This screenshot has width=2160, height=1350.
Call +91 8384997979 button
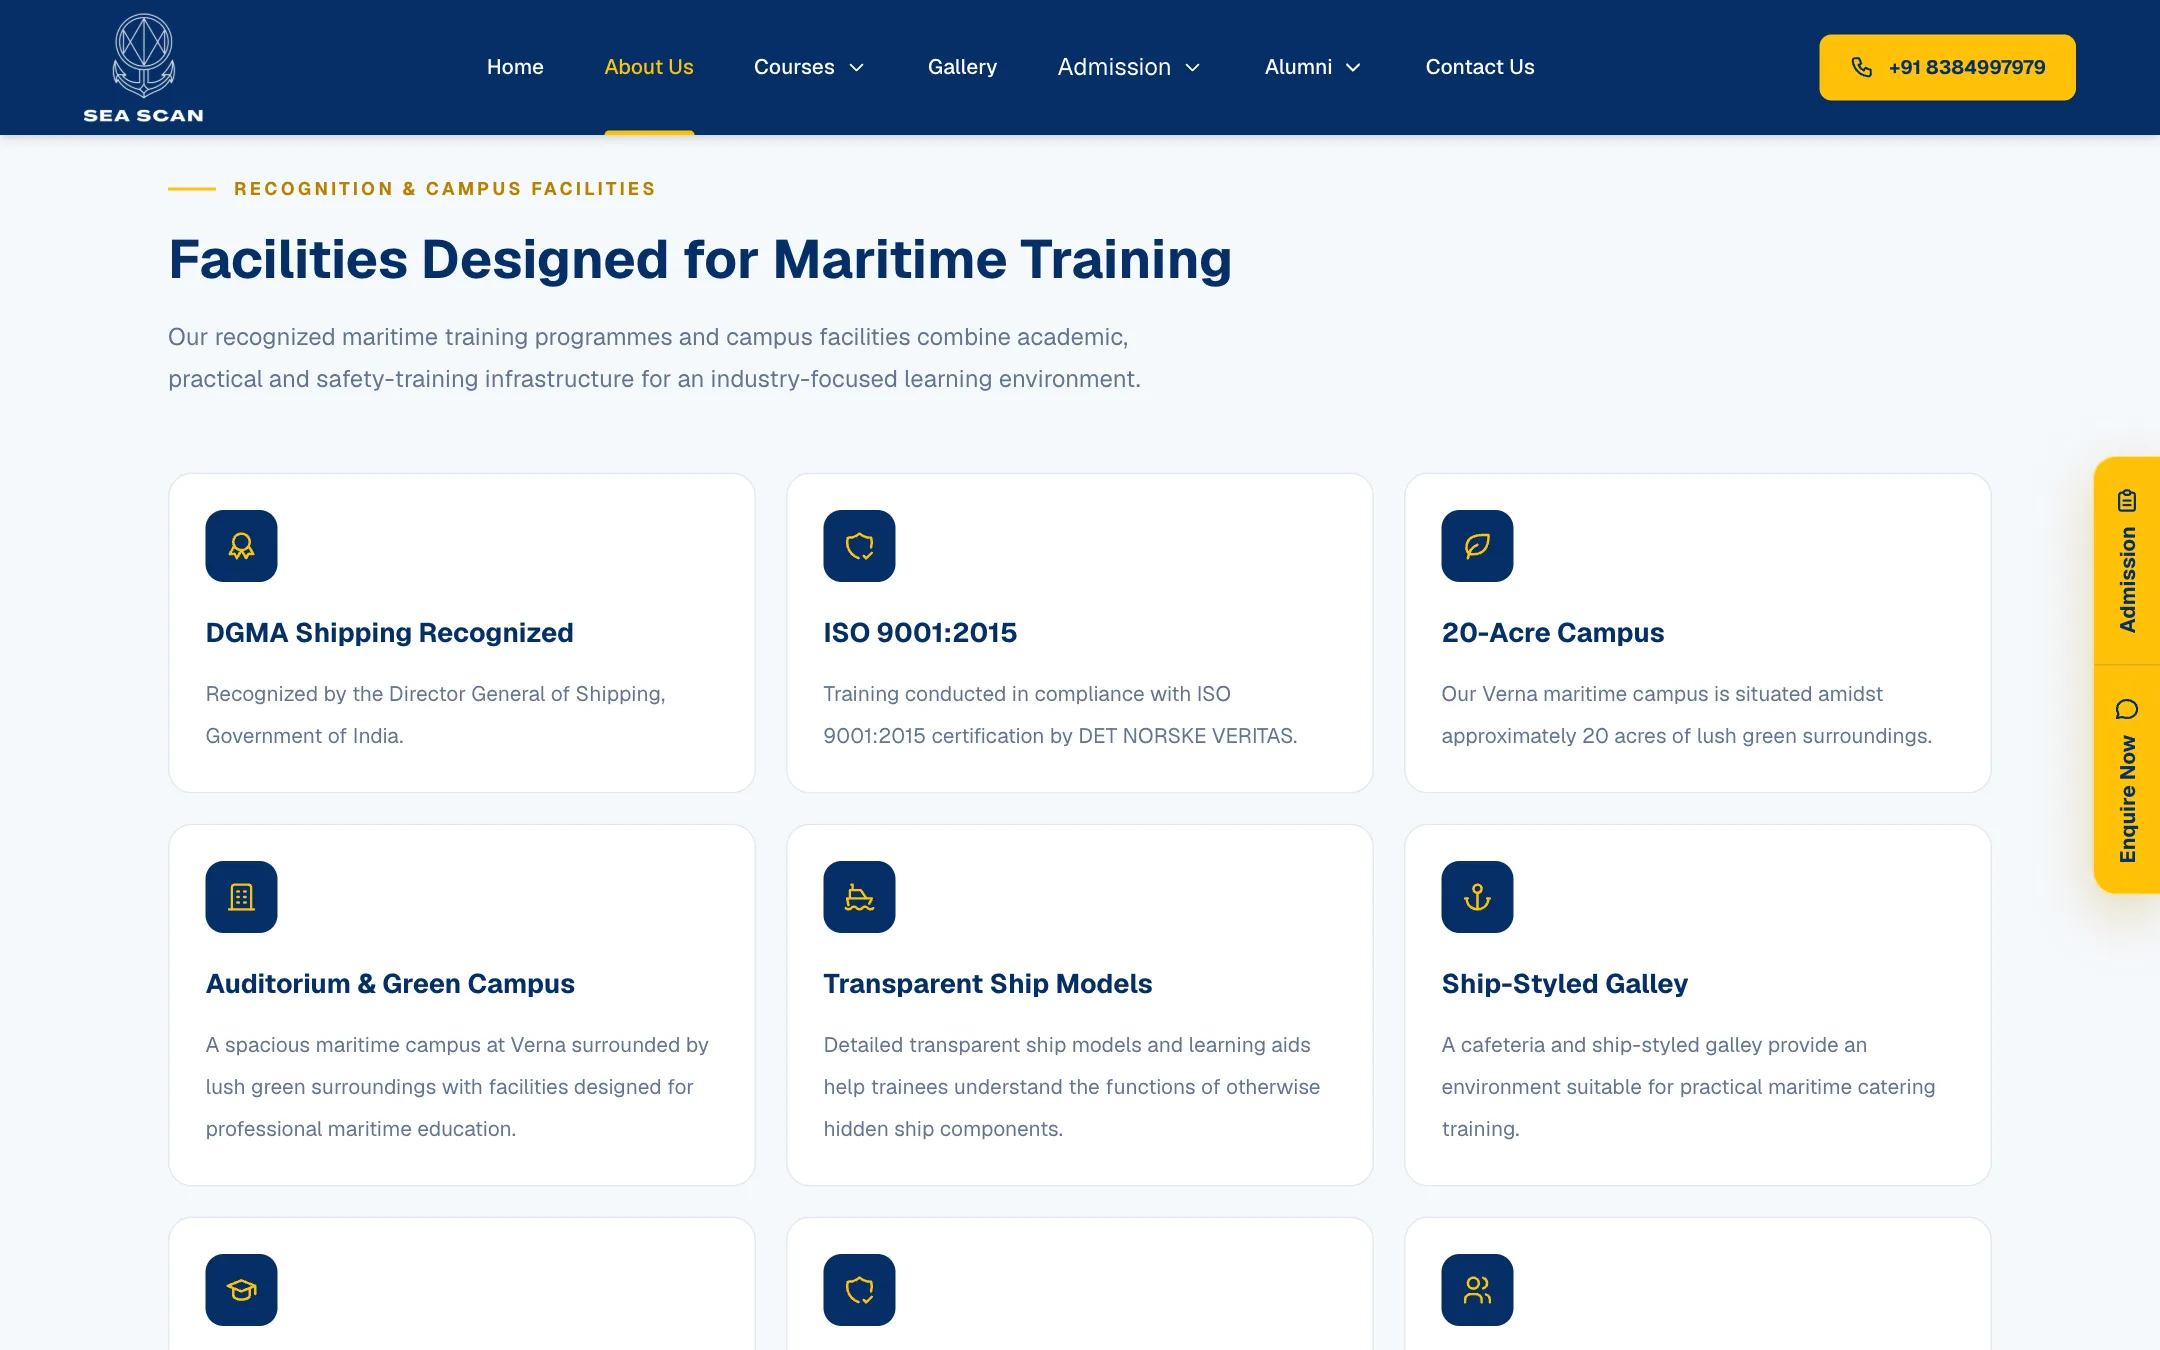tap(1947, 67)
